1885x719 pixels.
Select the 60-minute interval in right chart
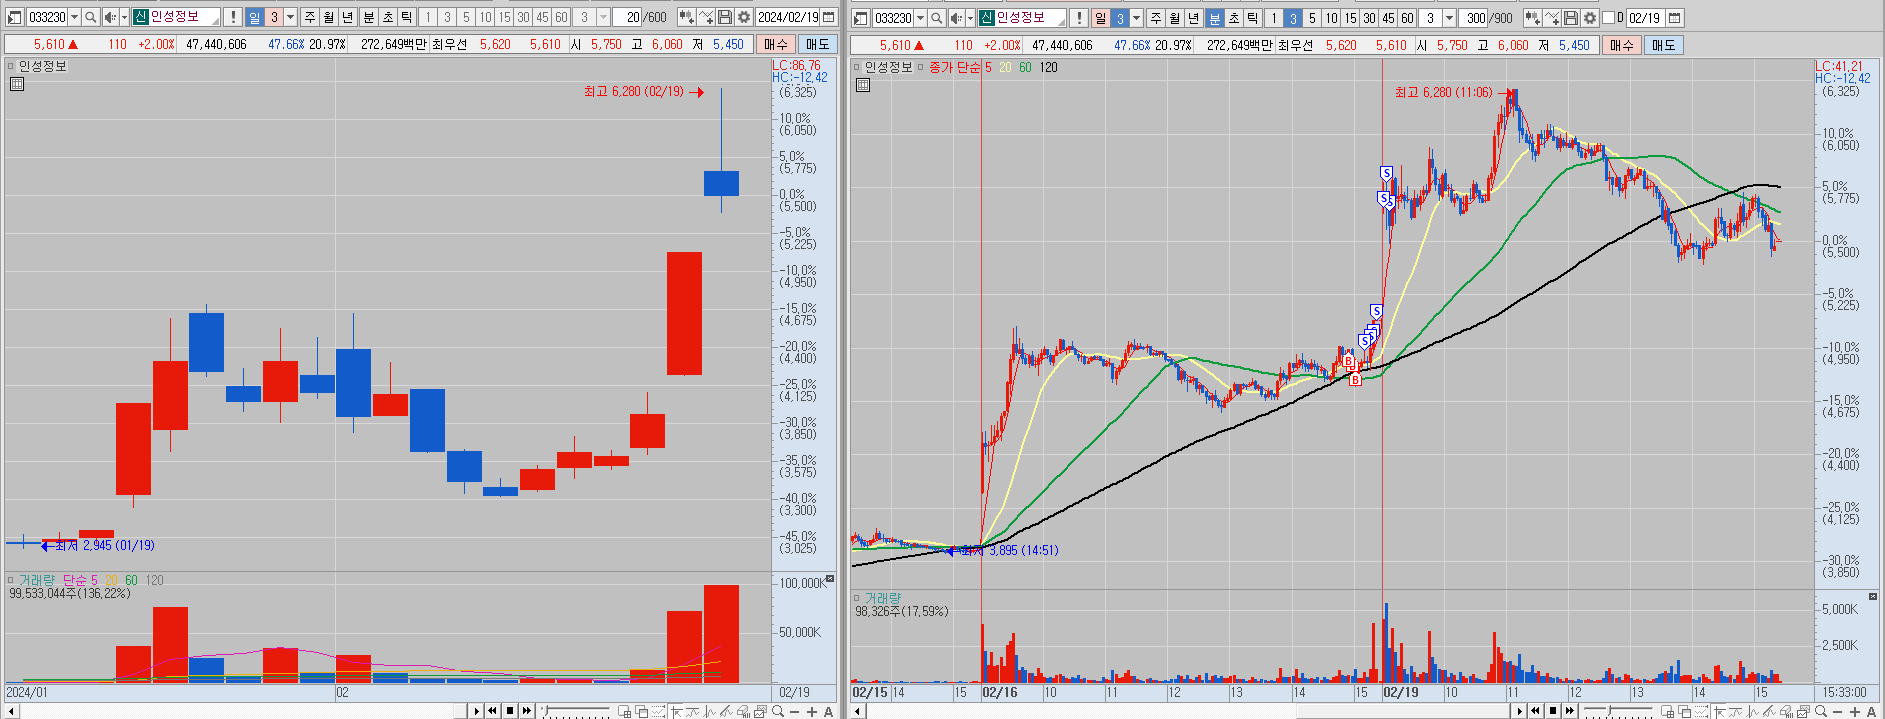tap(1407, 18)
